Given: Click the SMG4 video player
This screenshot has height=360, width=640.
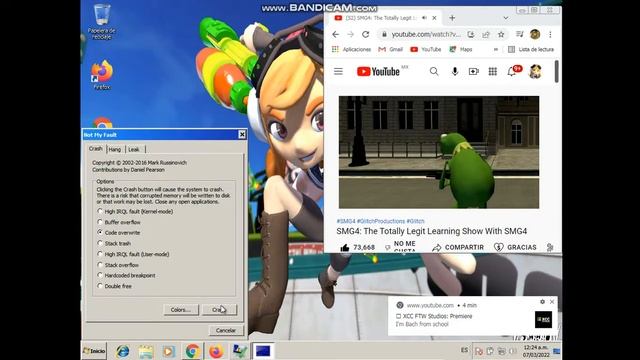Looking at the screenshot, I should tap(439, 152).
